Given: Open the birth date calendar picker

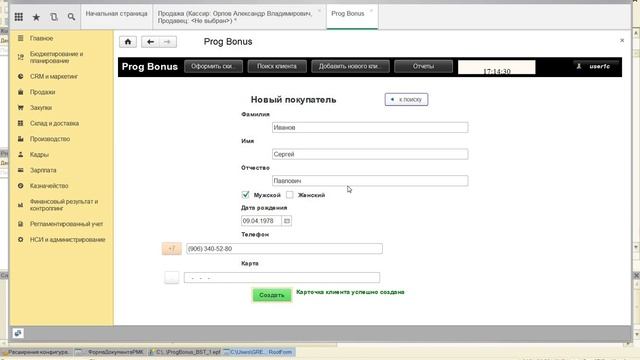Looking at the screenshot, I should click(x=287, y=221).
